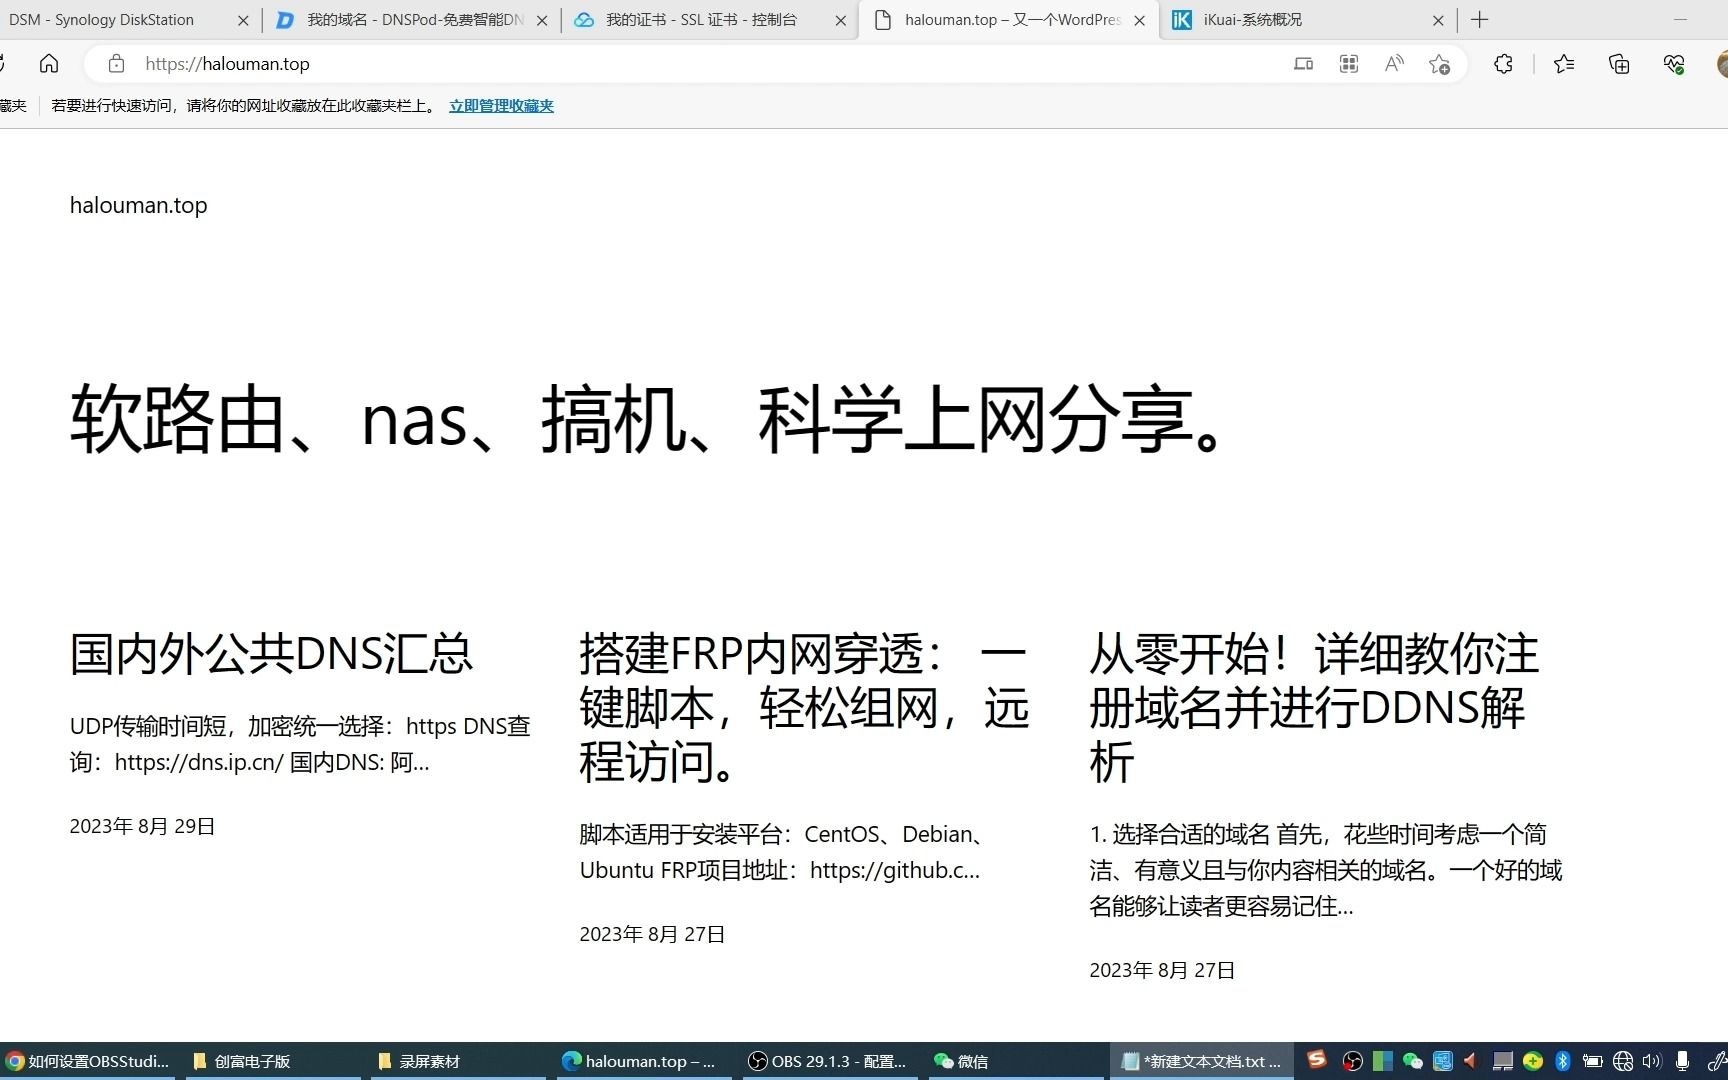Close the DNSPod tab
1728x1080 pixels.
(x=542, y=20)
